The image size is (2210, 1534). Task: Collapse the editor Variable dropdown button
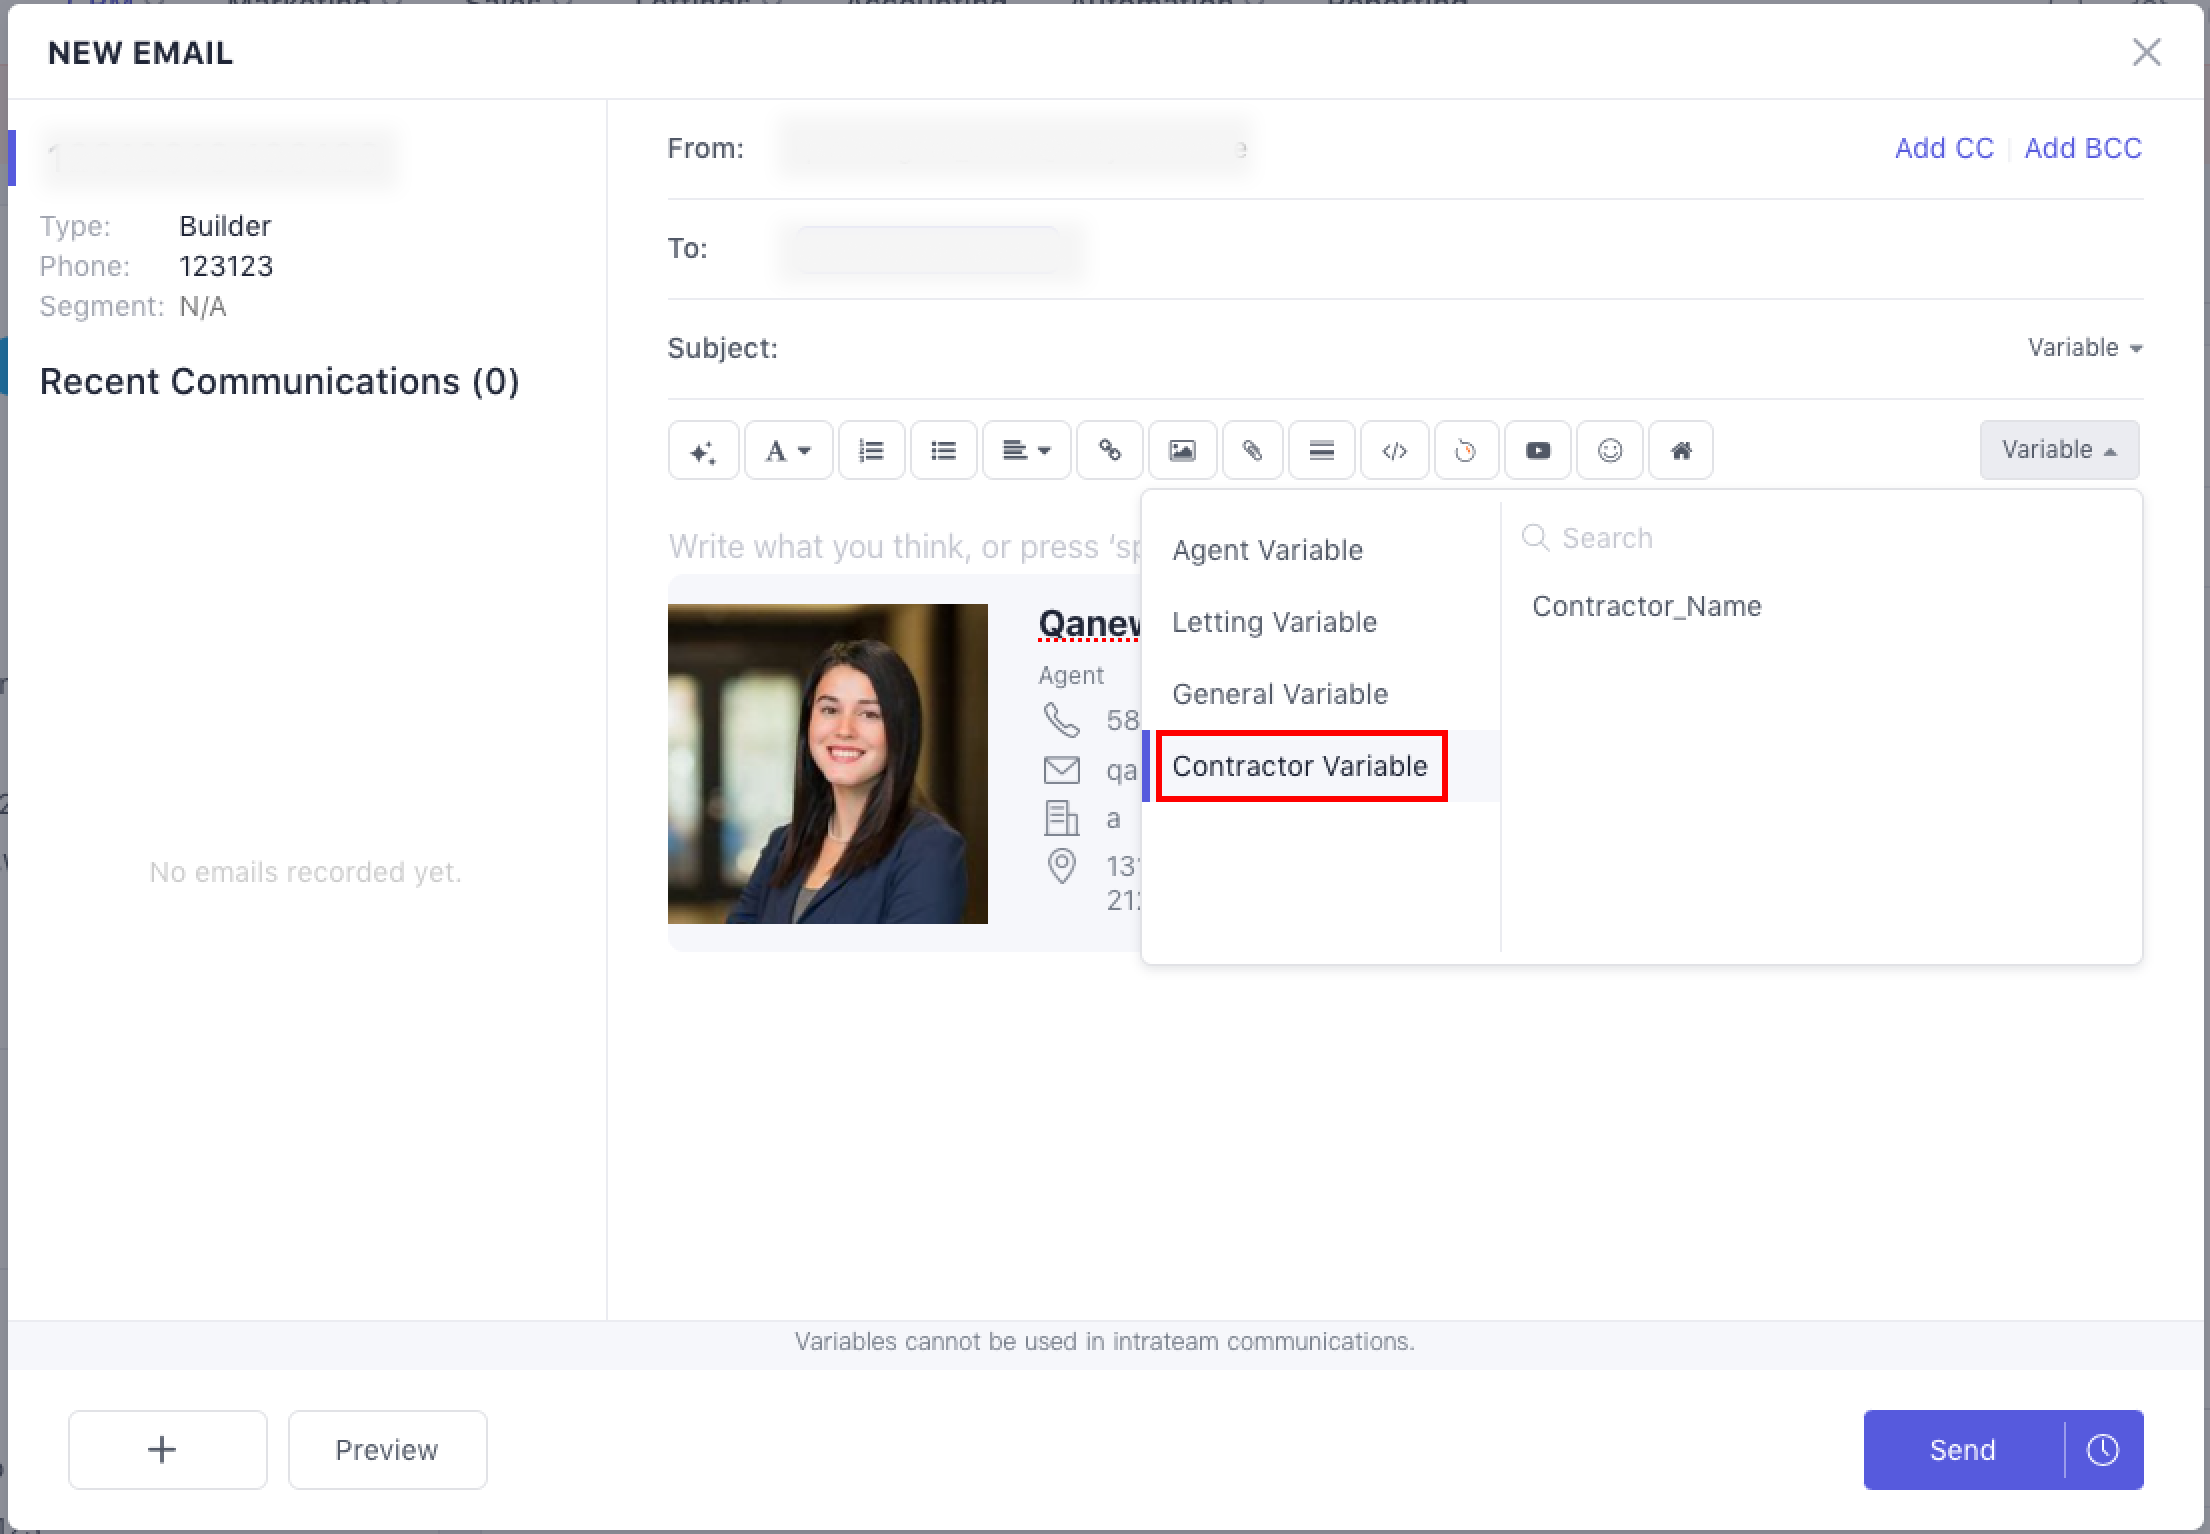(x=2059, y=450)
